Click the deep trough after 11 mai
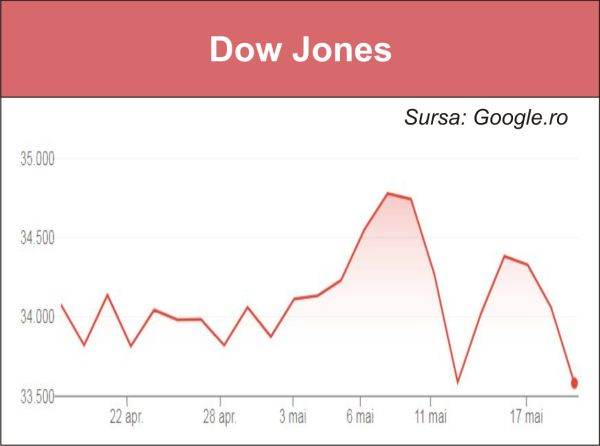The height and width of the screenshot is (446, 600). [x=458, y=382]
